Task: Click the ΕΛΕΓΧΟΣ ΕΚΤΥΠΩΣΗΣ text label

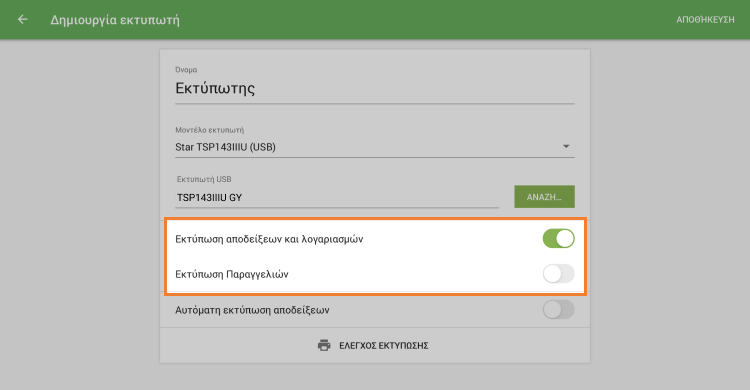Action: click(384, 345)
